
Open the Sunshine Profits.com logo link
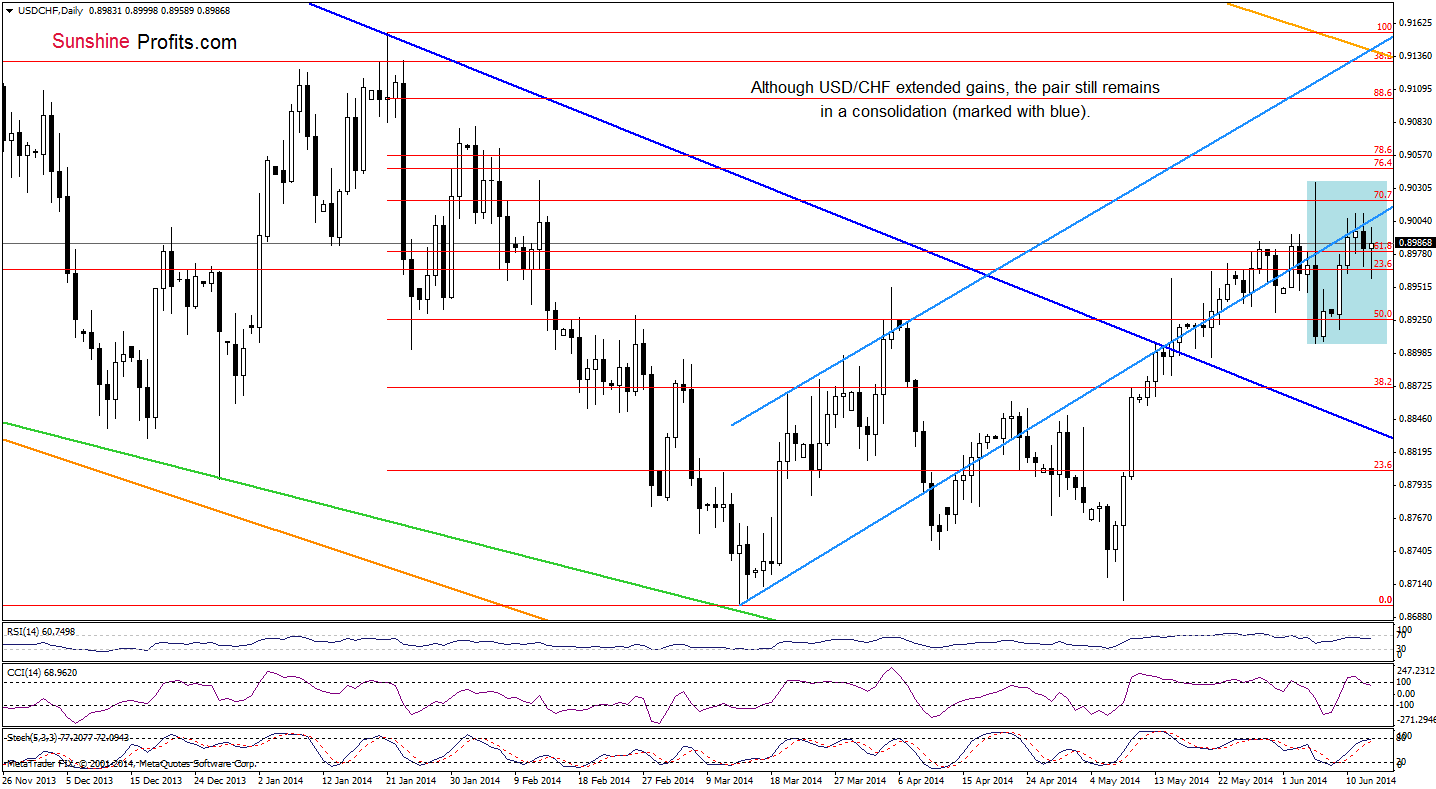coord(144,42)
